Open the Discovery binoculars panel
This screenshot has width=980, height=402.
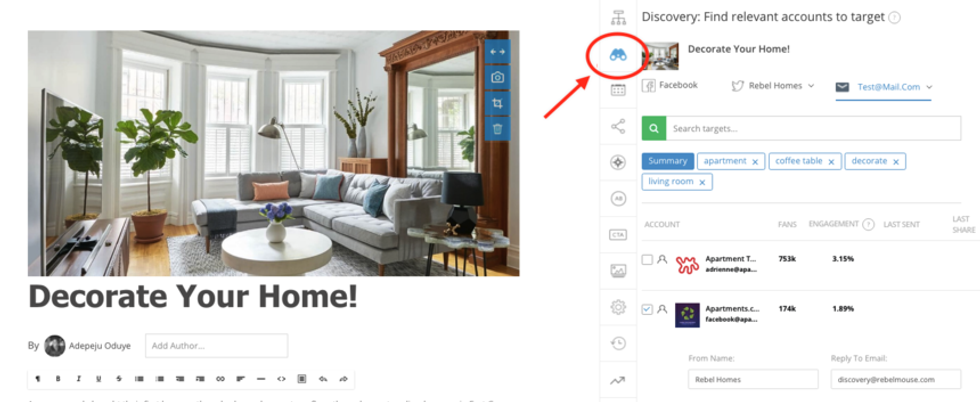coord(618,55)
